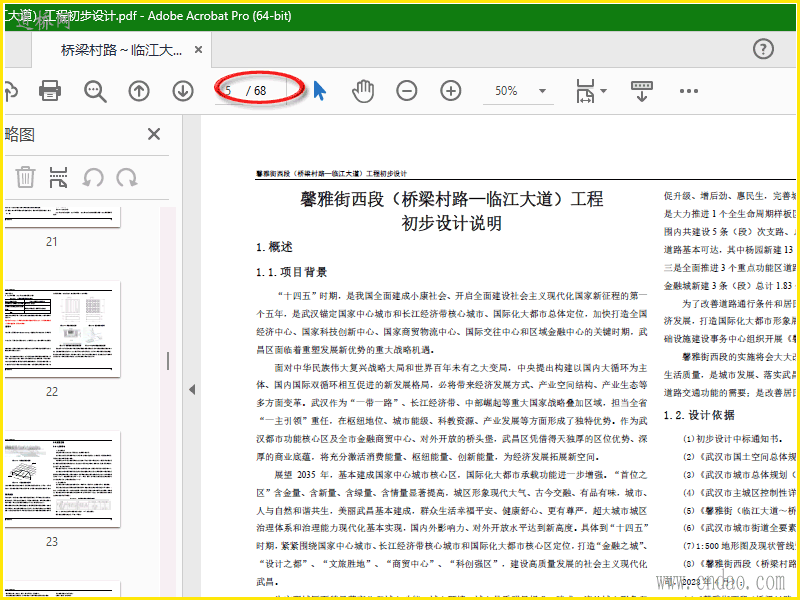The width and height of the screenshot is (800, 600).
Task: Click the insert pages icon in thumbnails panel
Action: coord(59,178)
